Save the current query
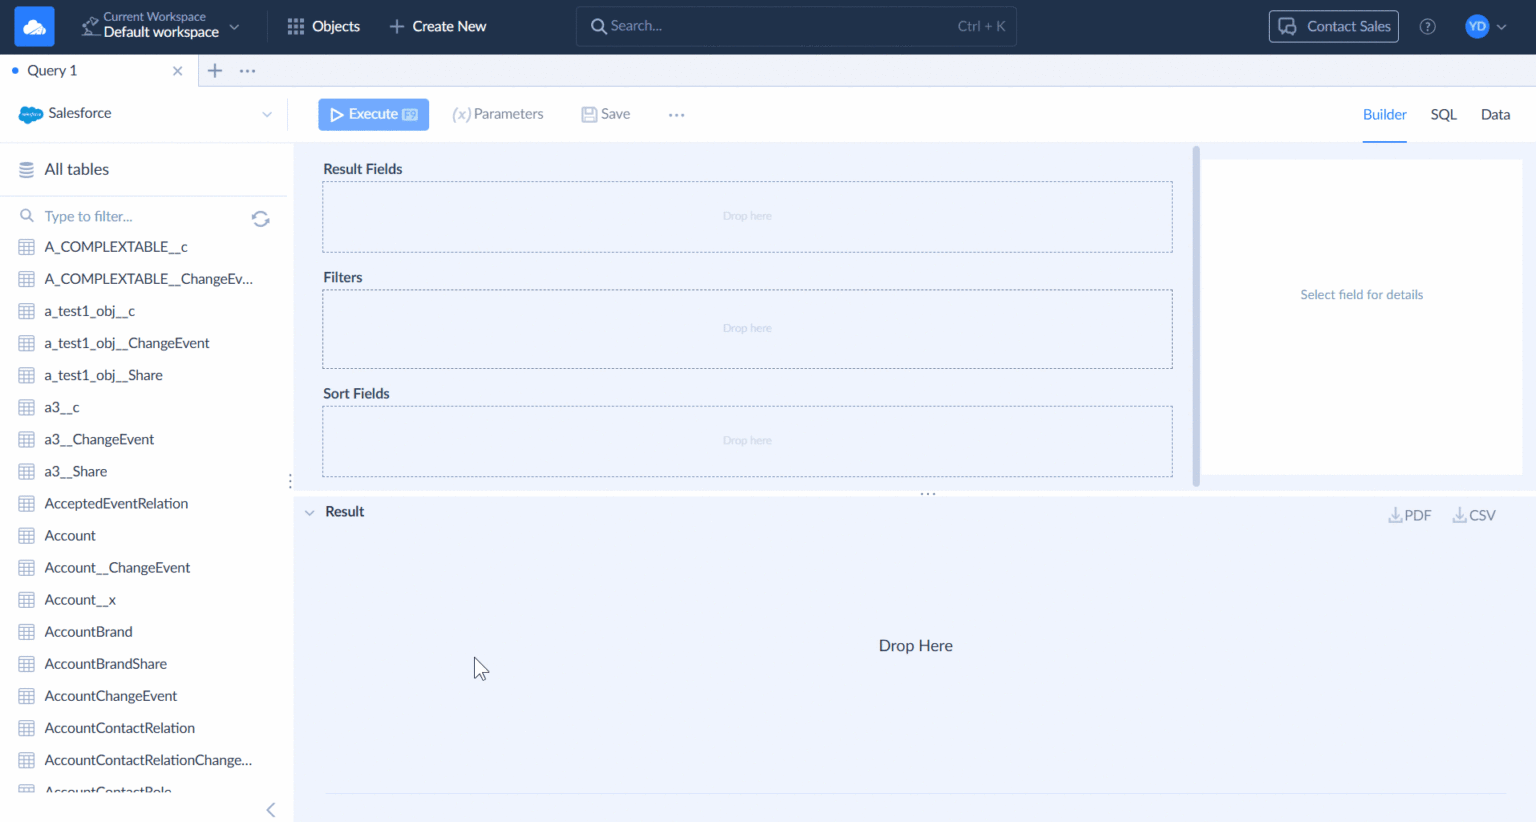Screen dimensions: 1536x822 604,114
